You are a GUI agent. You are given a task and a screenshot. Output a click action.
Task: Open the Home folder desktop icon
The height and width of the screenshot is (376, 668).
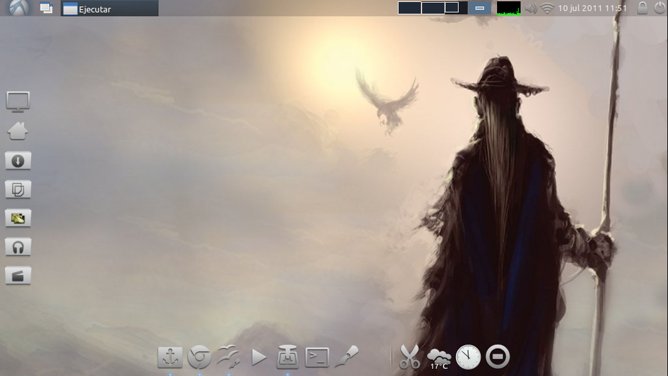(x=18, y=131)
